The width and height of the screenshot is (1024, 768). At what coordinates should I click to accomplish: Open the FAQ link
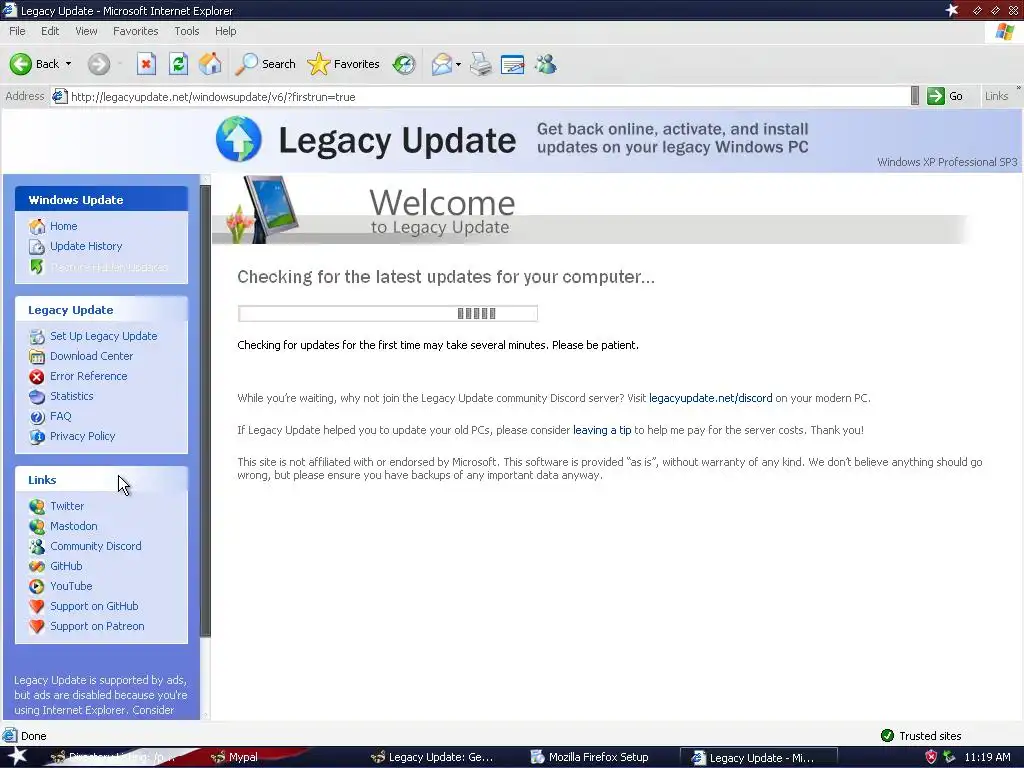(x=61, y=416)
